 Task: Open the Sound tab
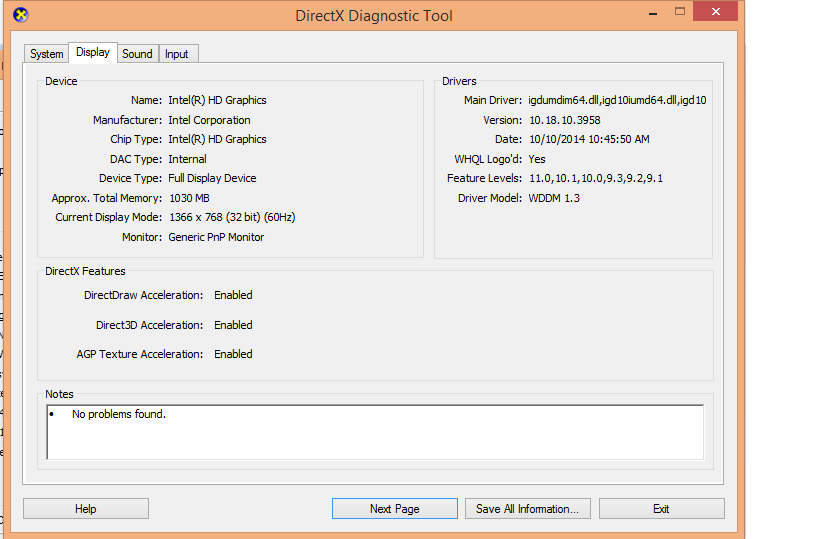[x=137, y=54]
